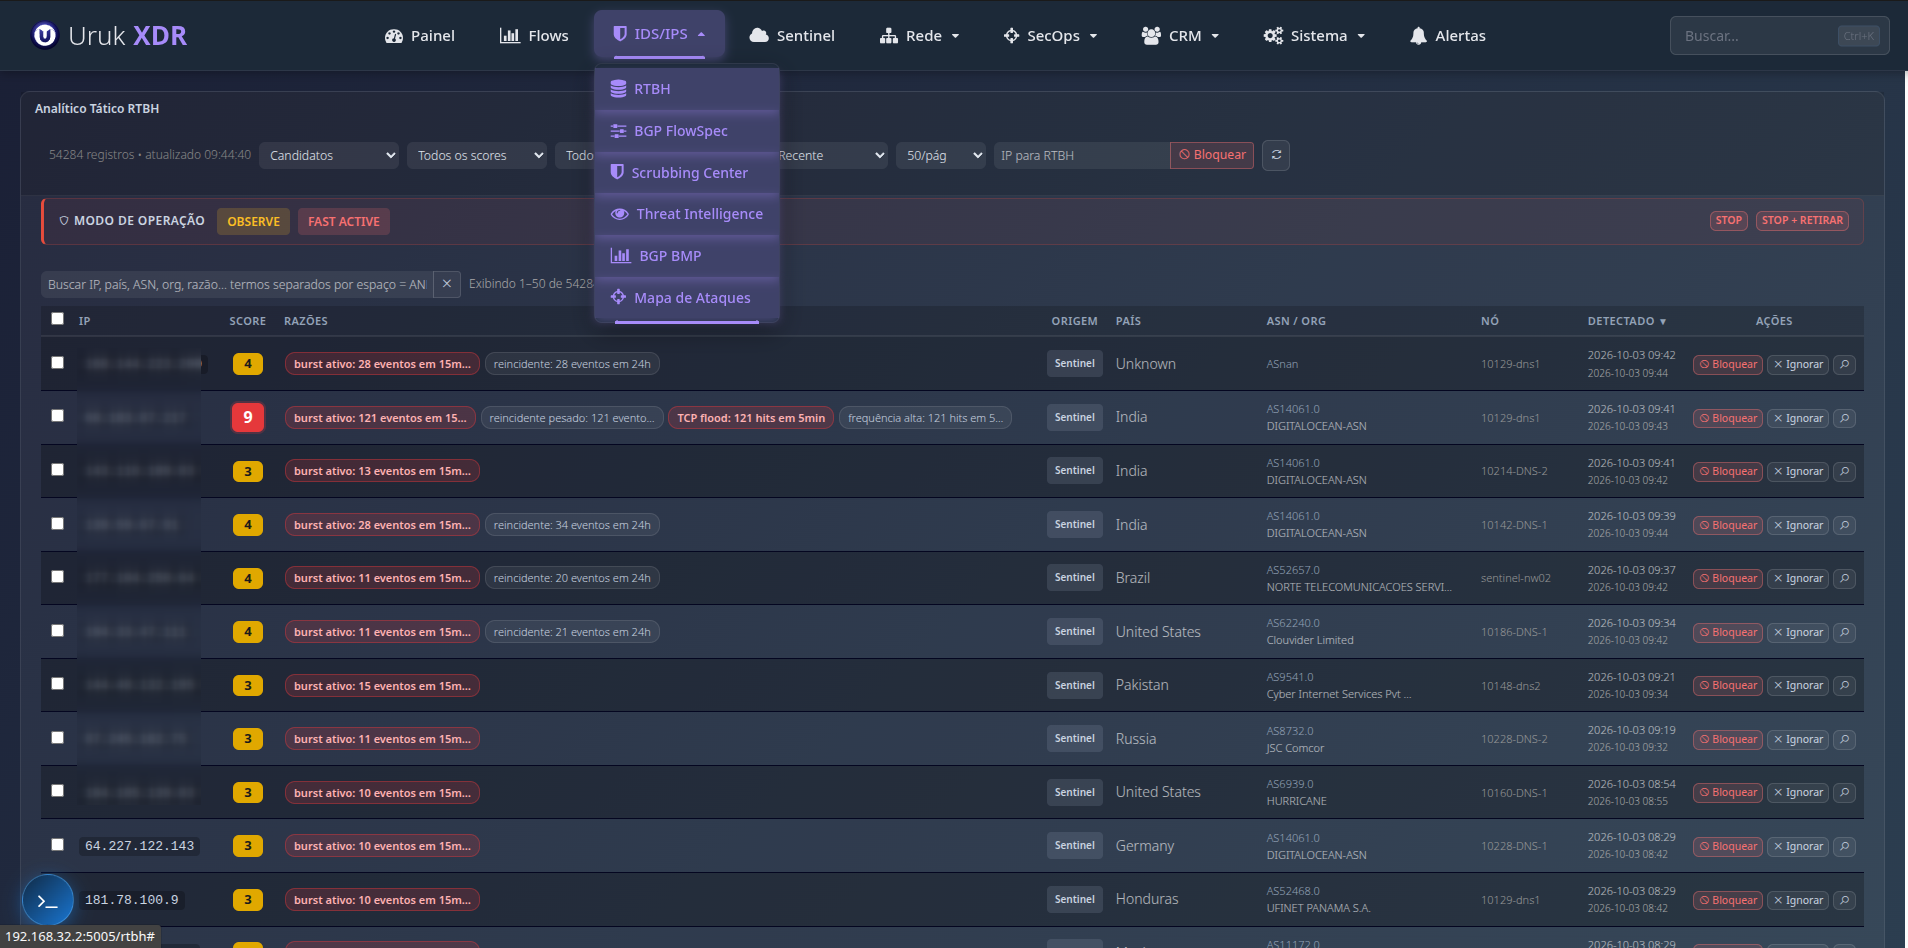
Task: Open the Alertas bell page
Action: 1447,36
